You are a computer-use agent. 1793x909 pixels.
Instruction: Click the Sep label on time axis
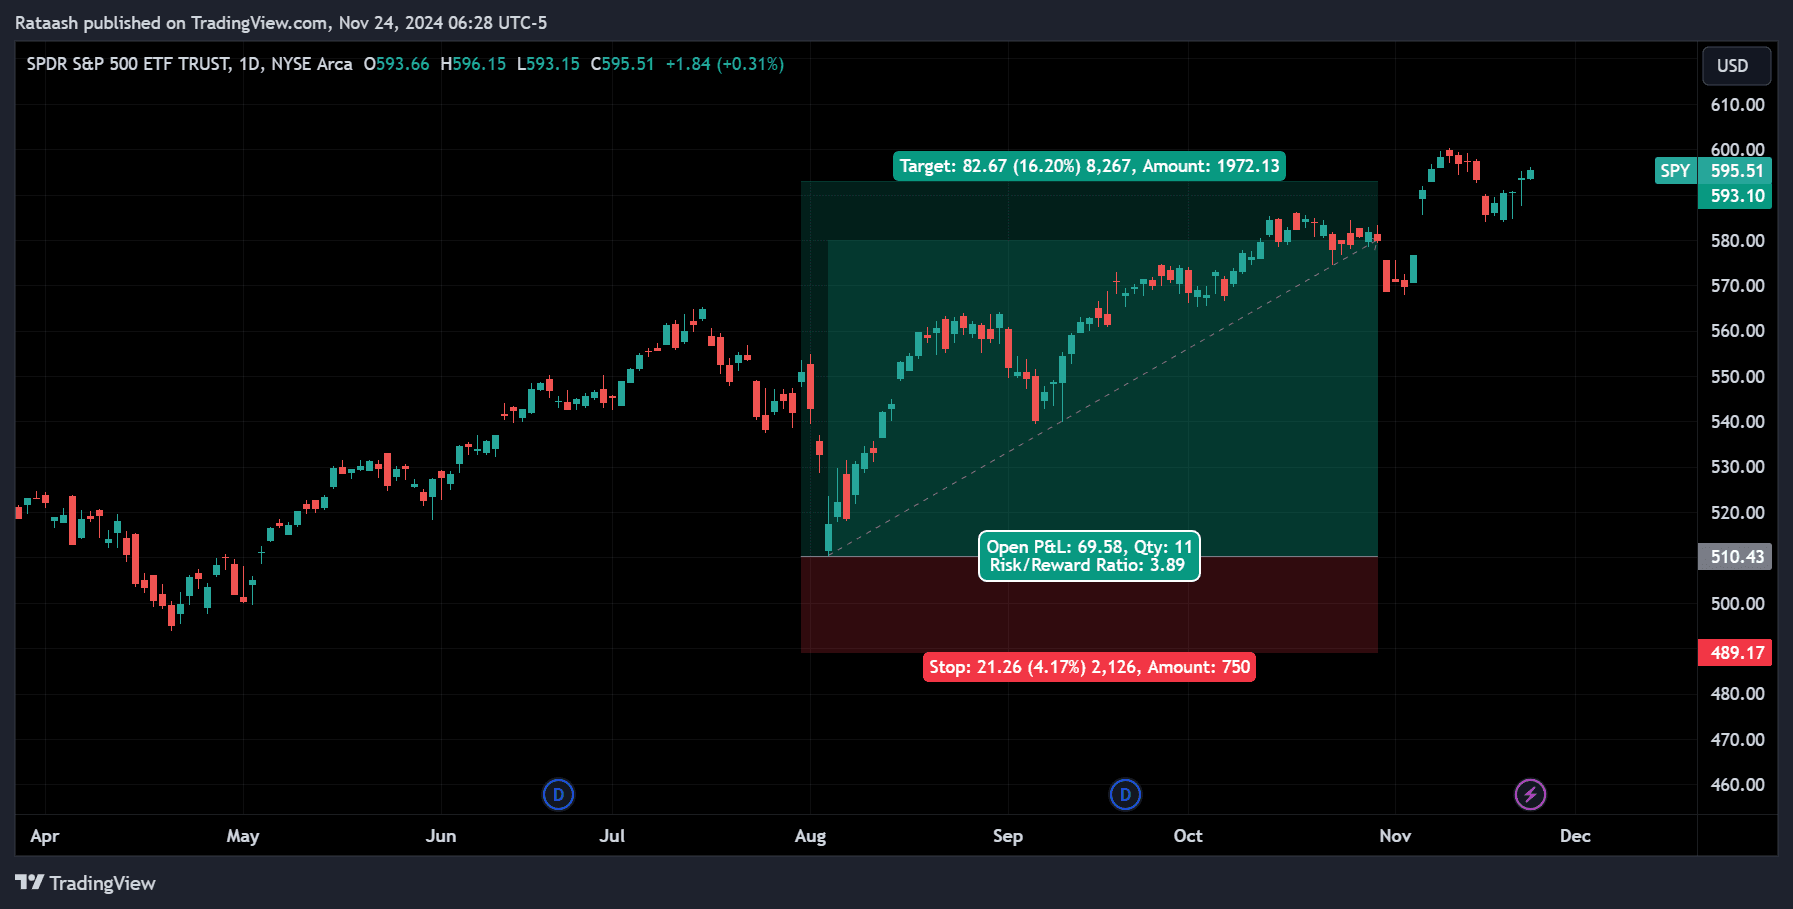(1008, 836)
